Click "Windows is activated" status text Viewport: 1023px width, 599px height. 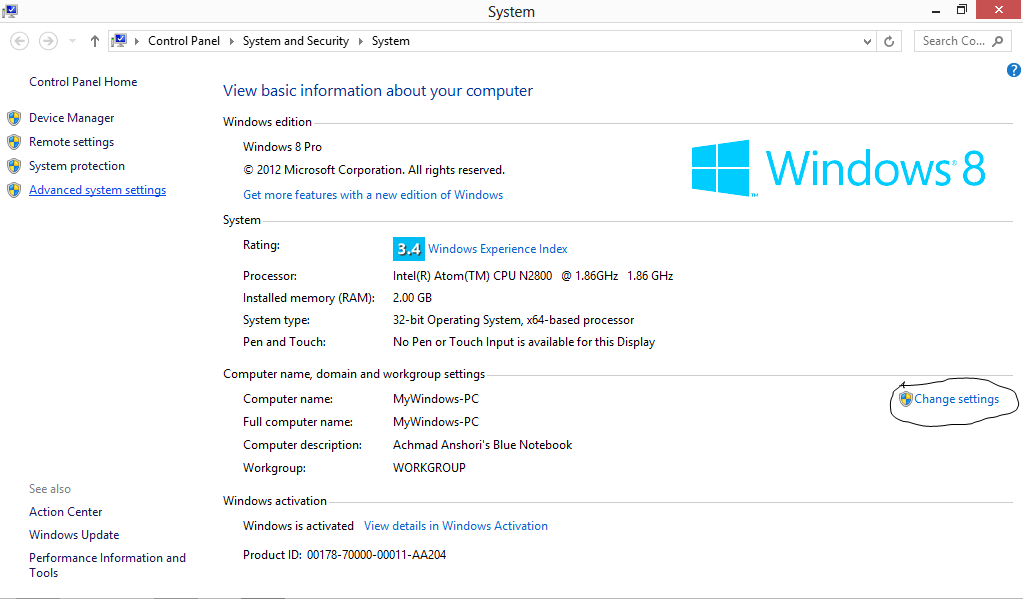tap(298, 526)
